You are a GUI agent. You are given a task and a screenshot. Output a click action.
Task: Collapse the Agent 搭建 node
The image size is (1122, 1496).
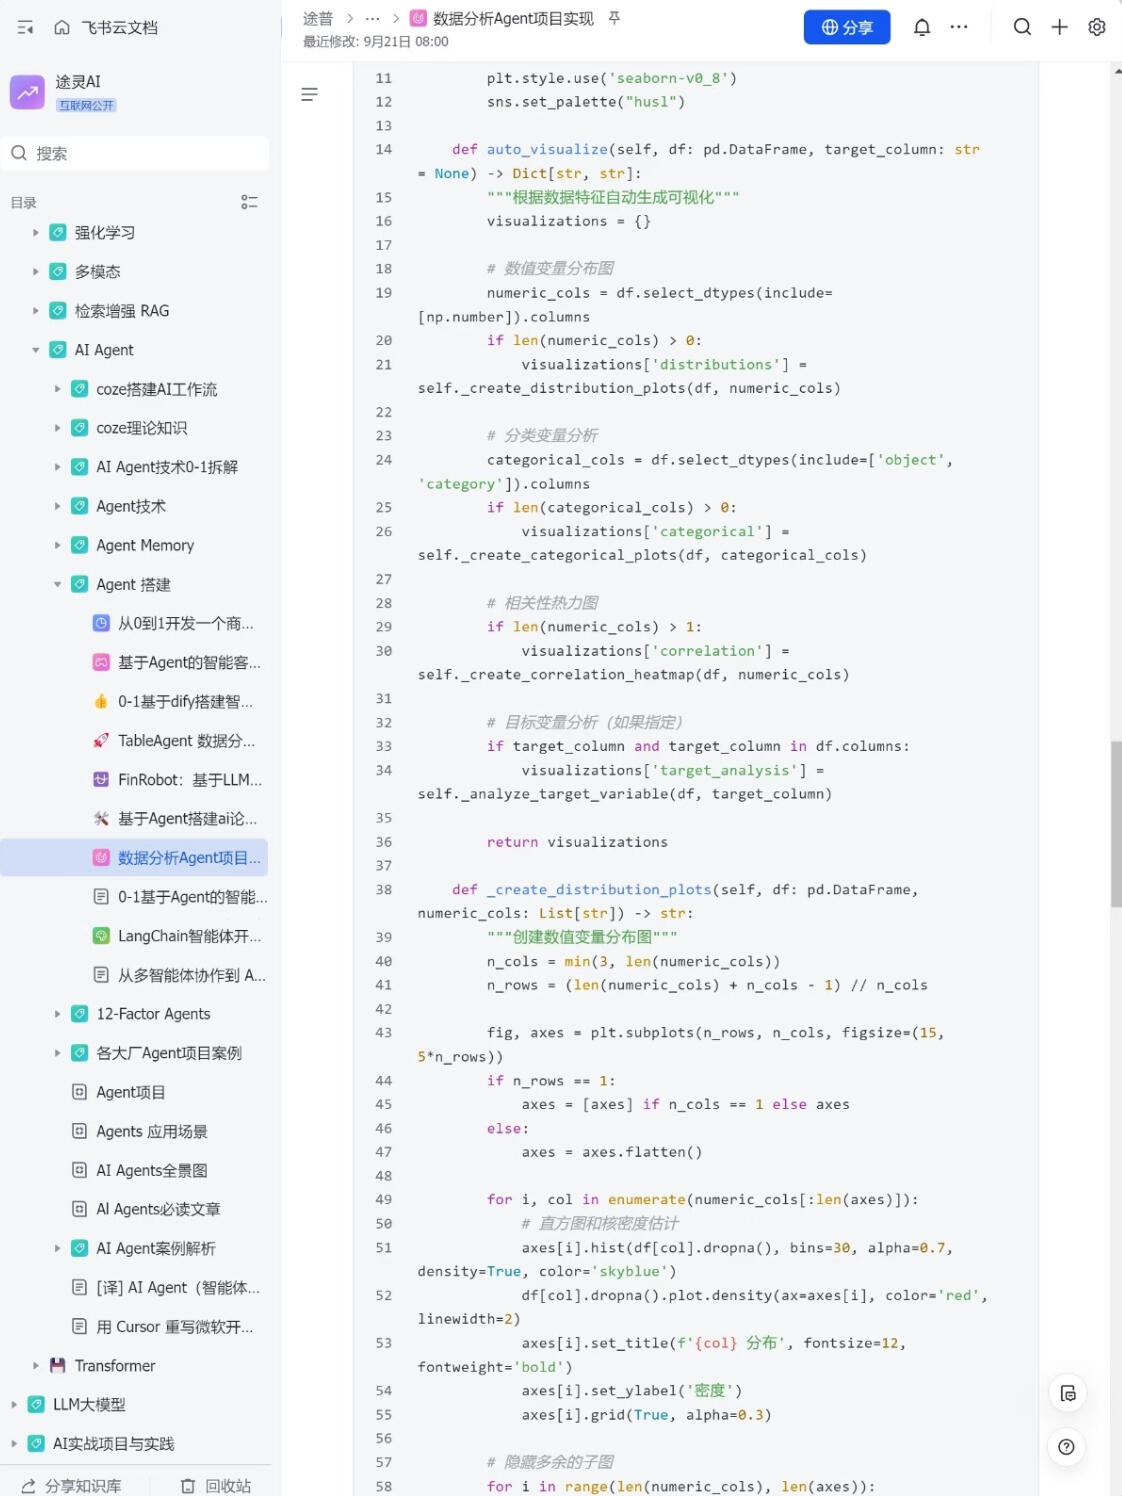[57, 584]
